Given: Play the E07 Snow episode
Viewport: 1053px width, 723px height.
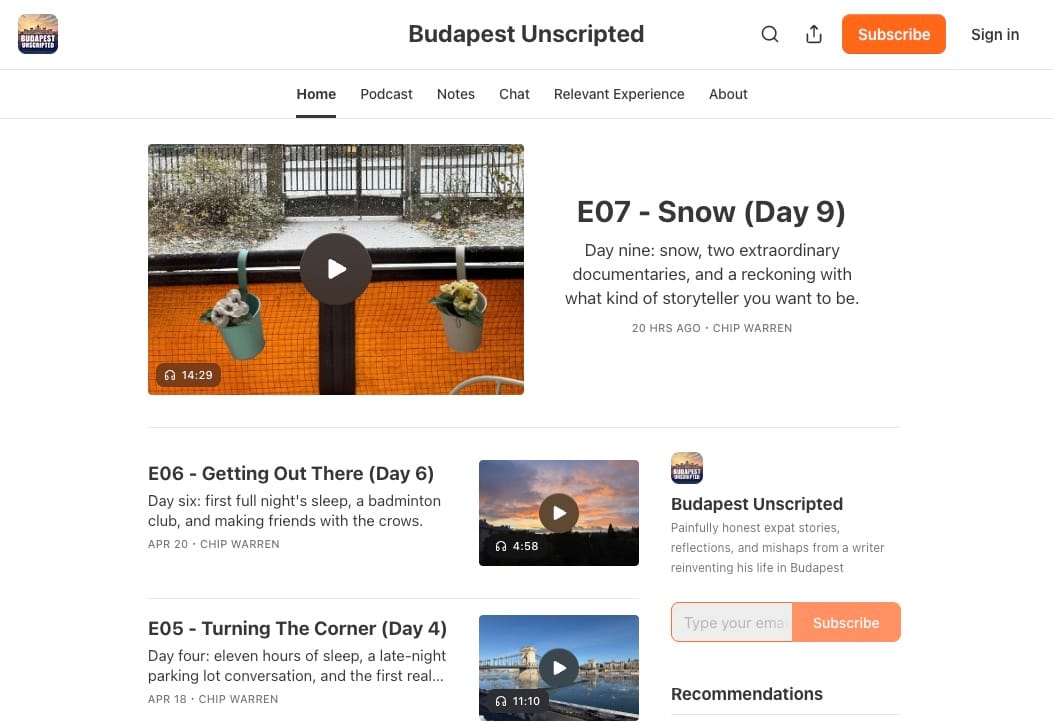Looking at the screenshot, I should 336,269.
